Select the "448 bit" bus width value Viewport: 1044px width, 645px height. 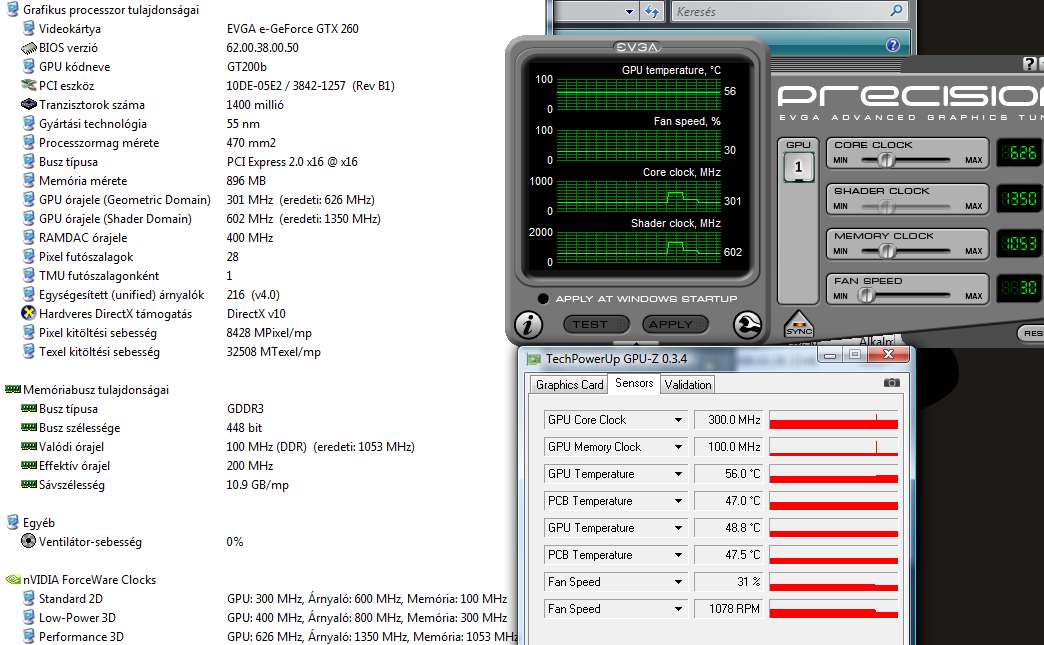point(244,427)
